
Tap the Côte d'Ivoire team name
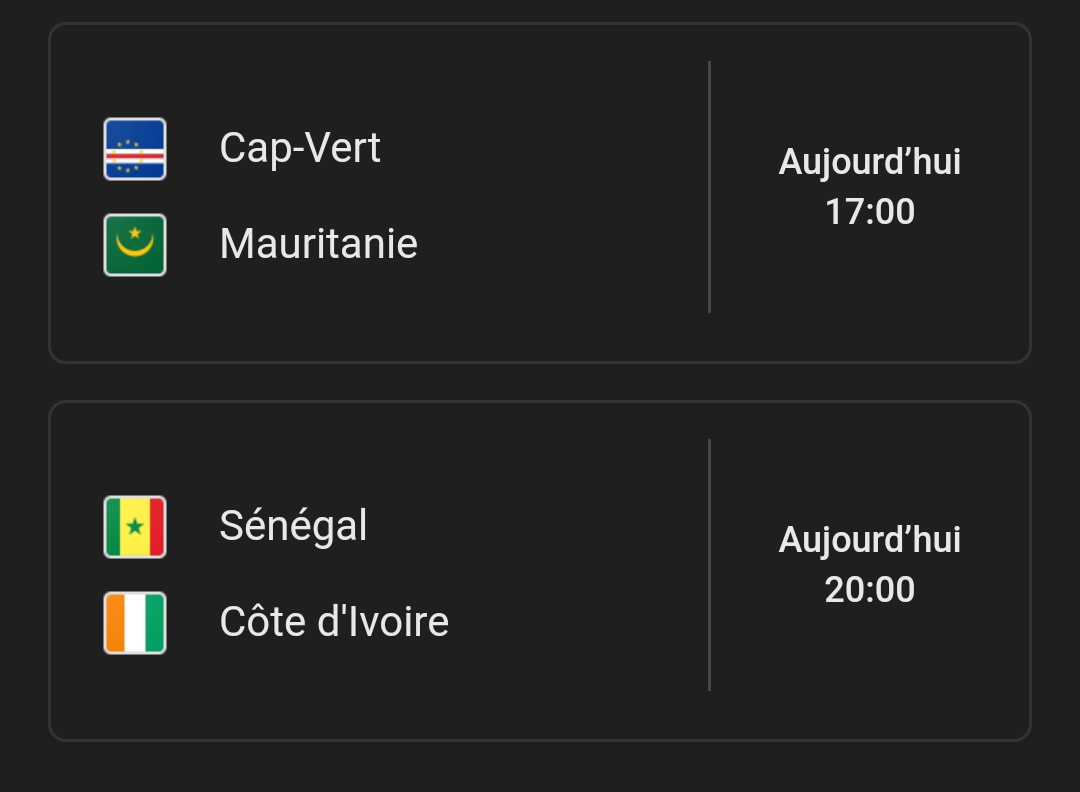click(x=334, y=622)
